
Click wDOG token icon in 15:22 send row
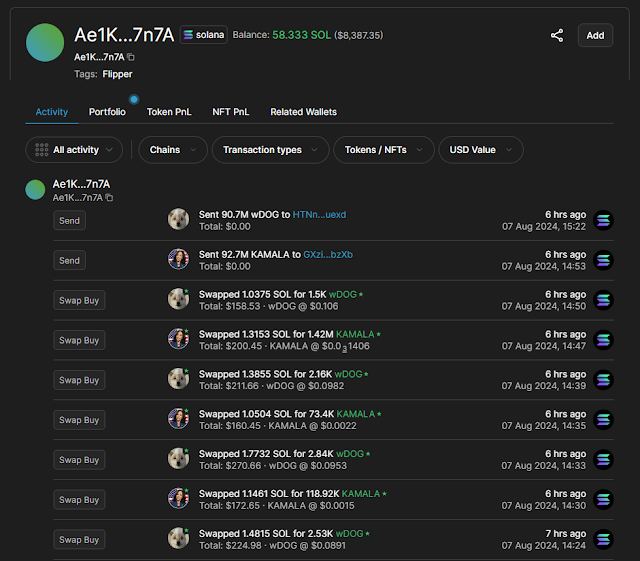pyautogui.click(x=178, y=219)
